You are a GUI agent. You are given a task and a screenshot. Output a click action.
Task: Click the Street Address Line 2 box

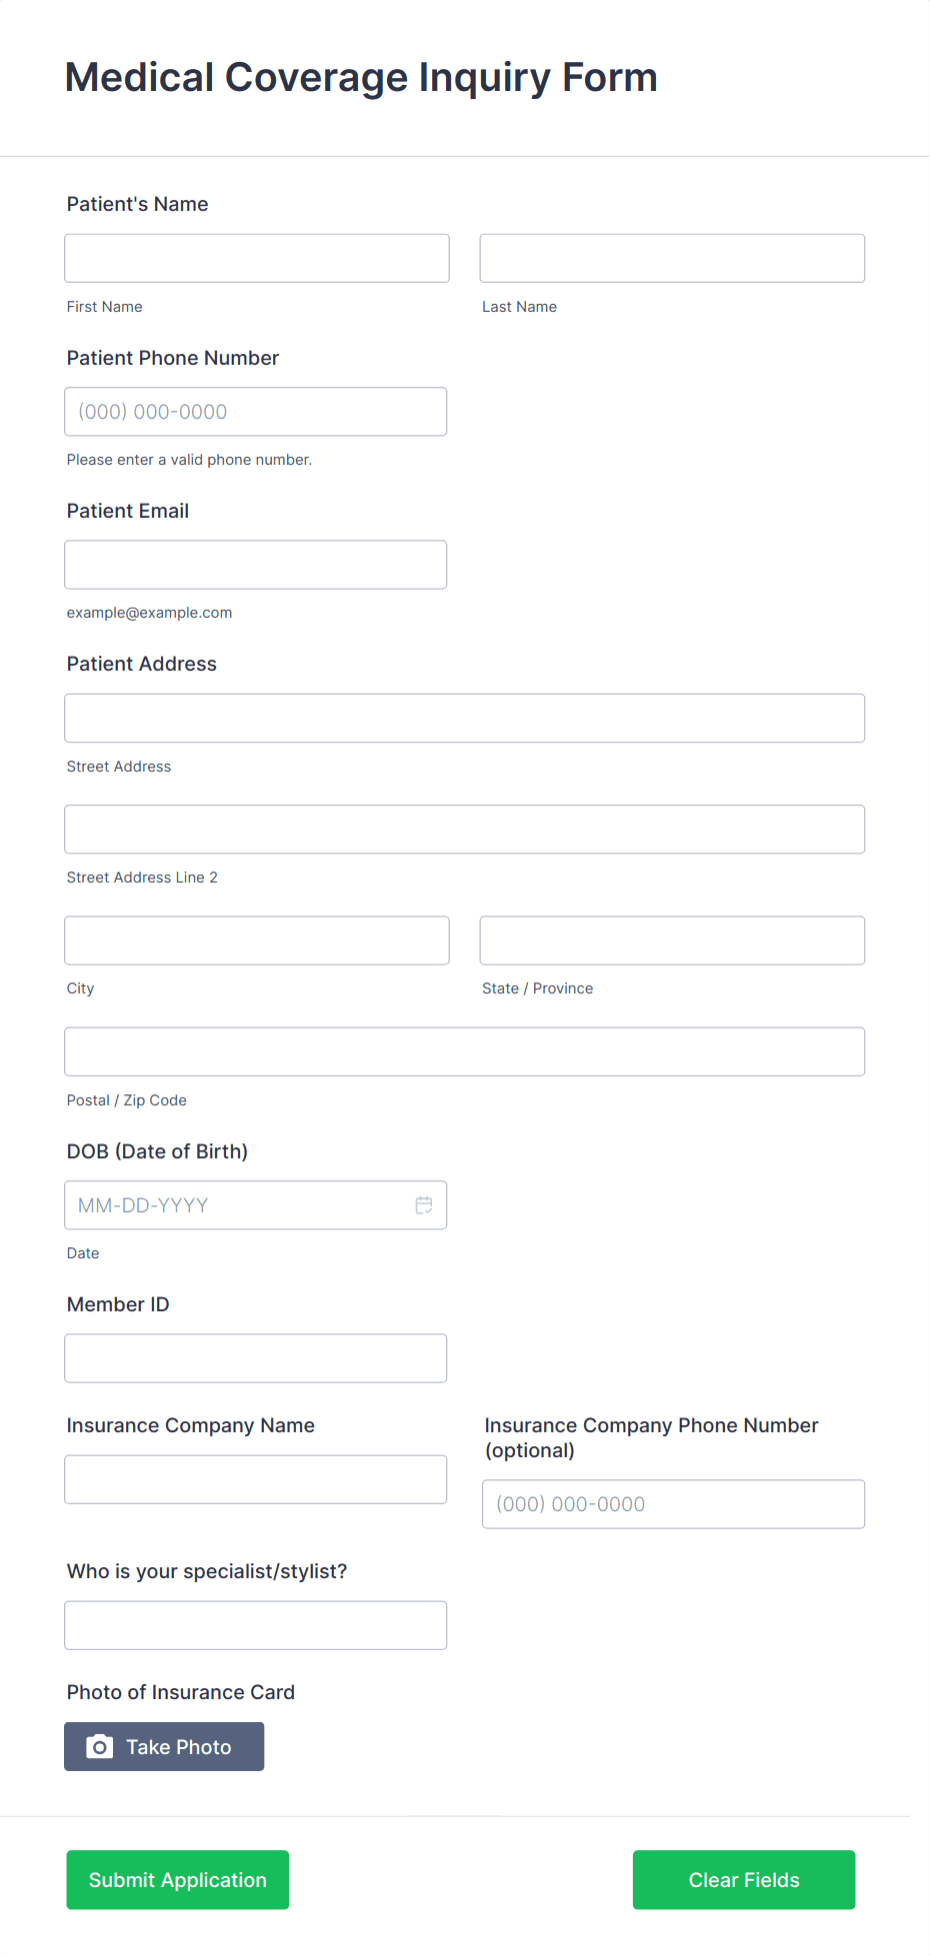pyautogui.click(x=464, y=828)
